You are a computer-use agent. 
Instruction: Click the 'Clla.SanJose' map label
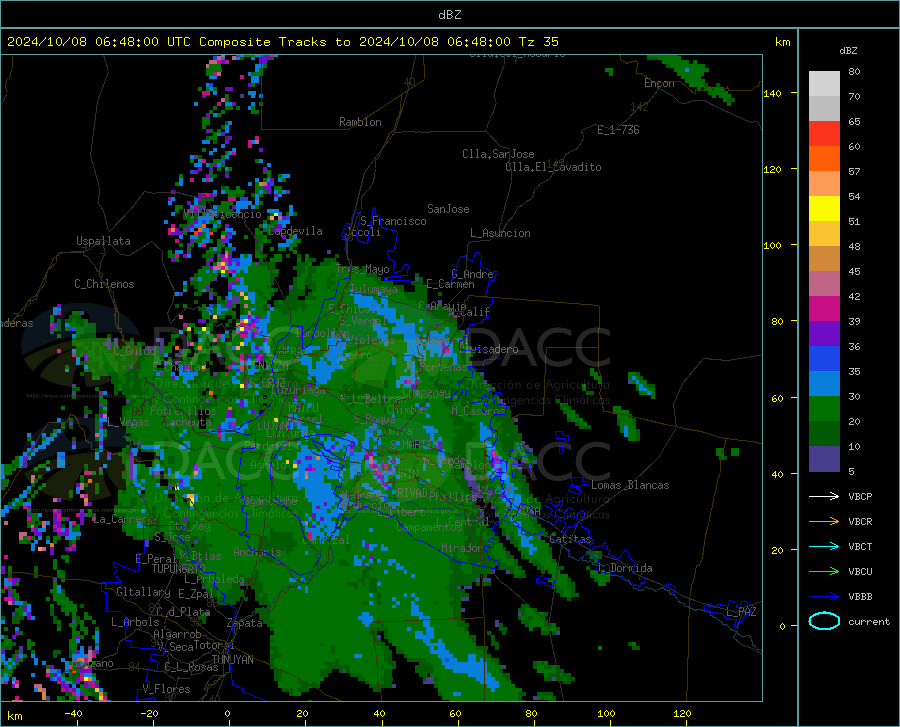[x=498, y=154]
